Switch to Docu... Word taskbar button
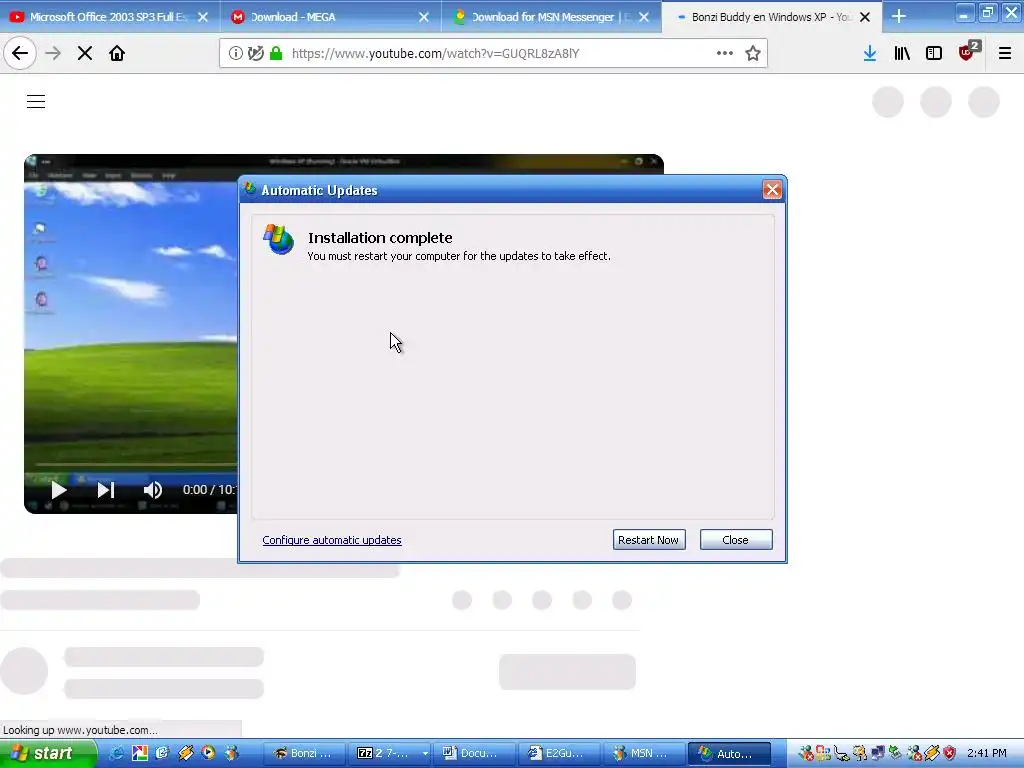The width and height of the screenshot is (1024, 768). pos(475,753)
